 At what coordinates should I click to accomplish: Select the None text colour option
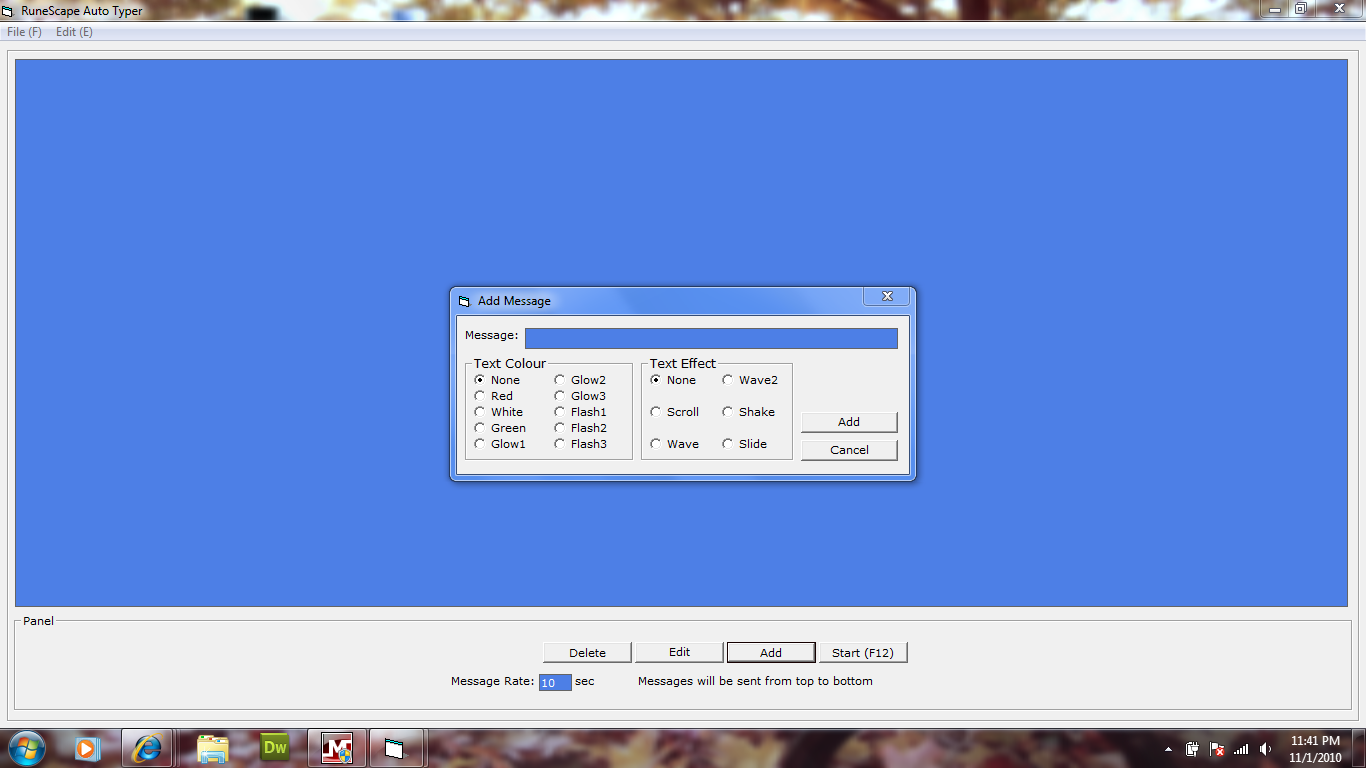click(497, 380)
